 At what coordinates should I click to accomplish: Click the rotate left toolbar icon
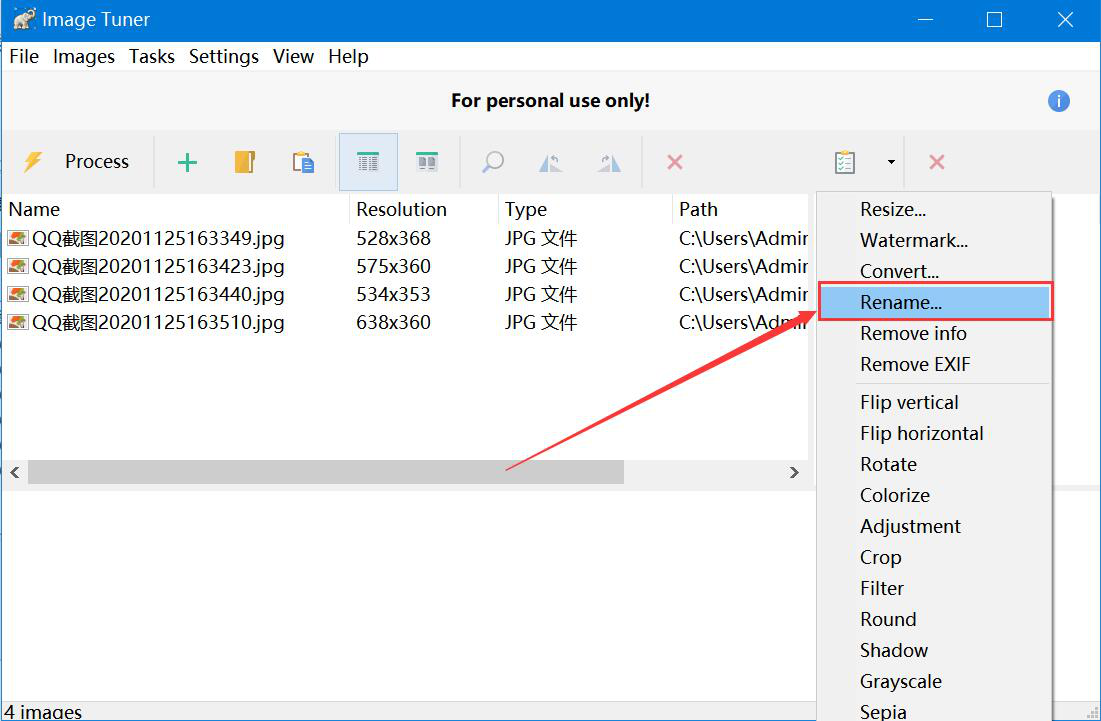(x=551, y=162)
